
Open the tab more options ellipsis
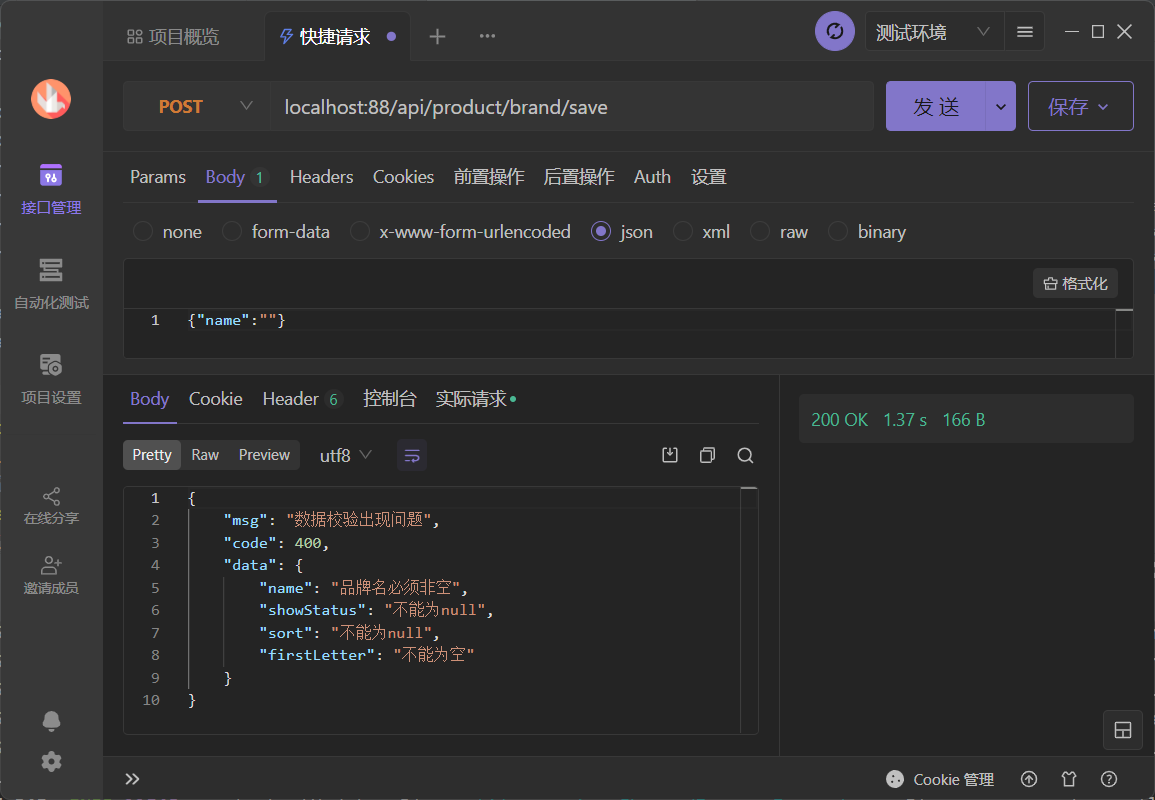488,36
